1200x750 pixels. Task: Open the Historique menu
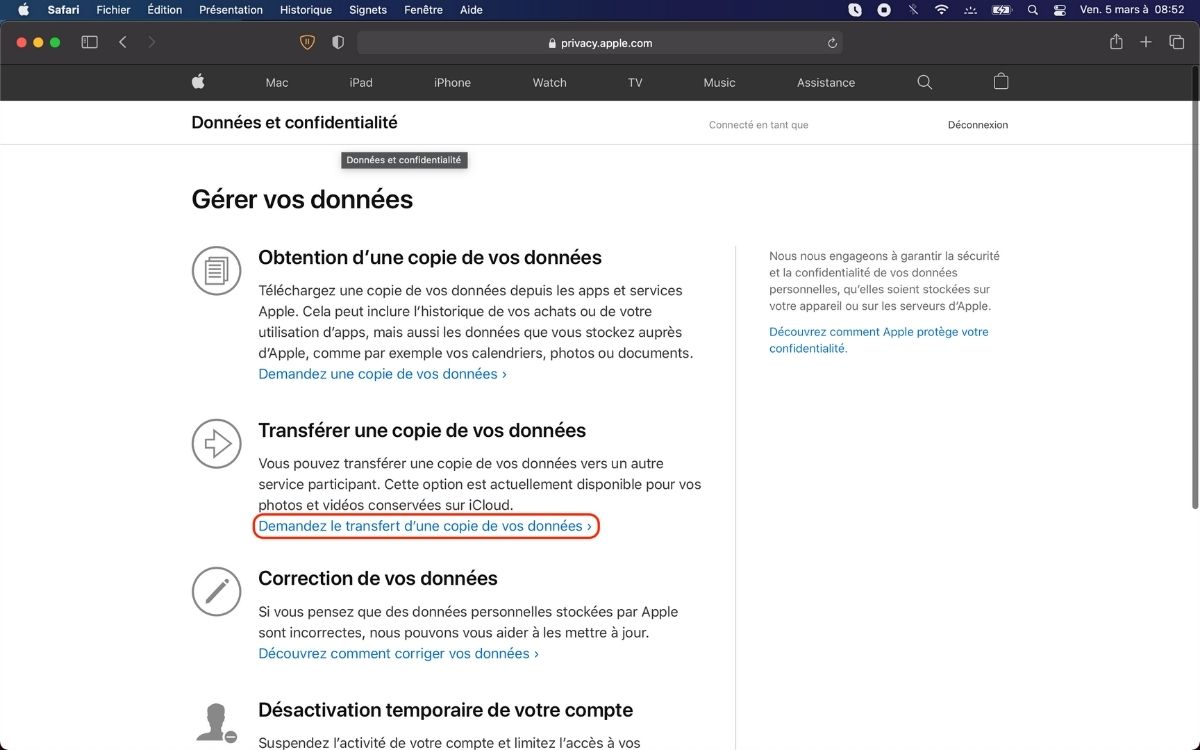tap(306, 10)
